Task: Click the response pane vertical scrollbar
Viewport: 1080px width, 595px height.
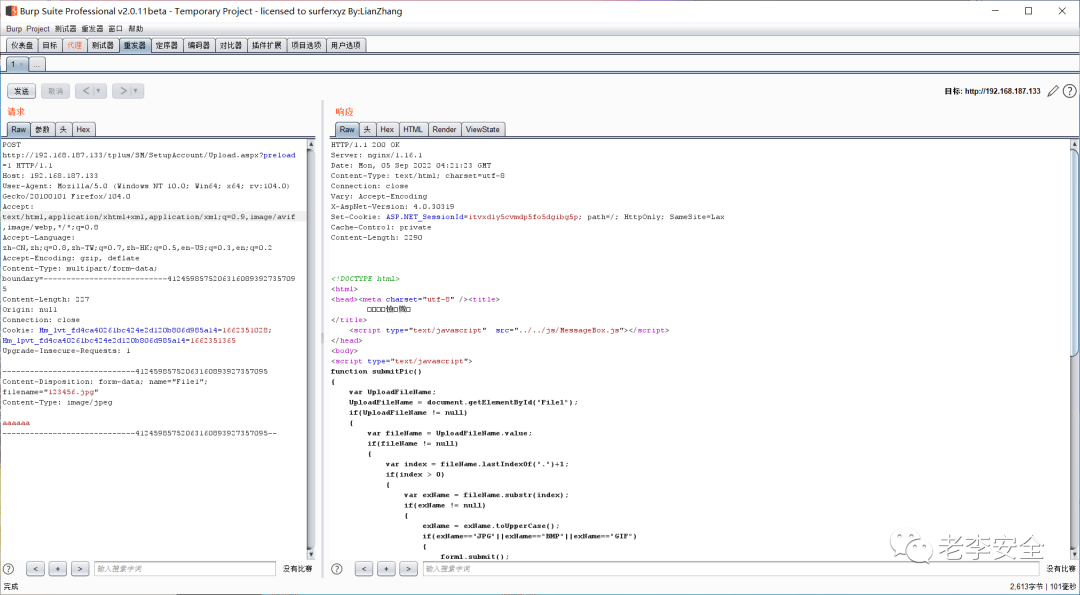Action: click(1074, 348)
